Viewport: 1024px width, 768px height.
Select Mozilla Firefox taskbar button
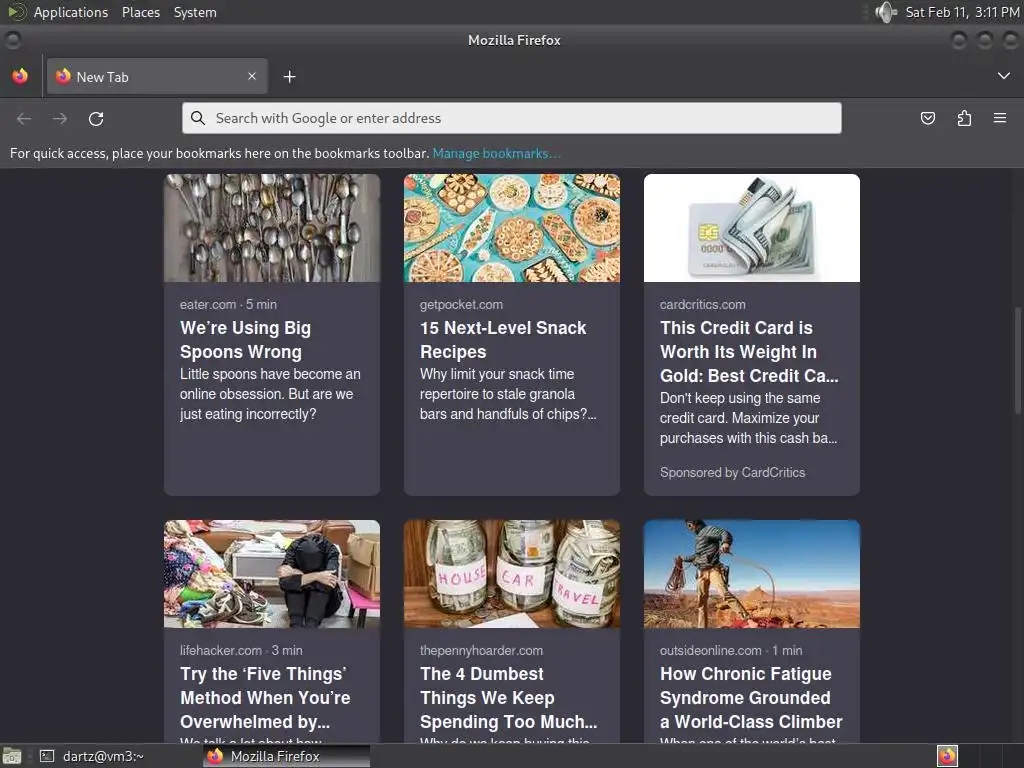[286, 756]
